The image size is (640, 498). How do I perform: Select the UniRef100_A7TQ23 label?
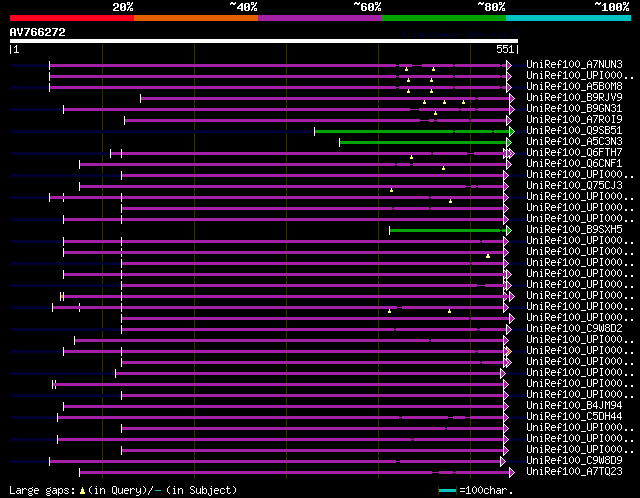click(x=574, y=472)
